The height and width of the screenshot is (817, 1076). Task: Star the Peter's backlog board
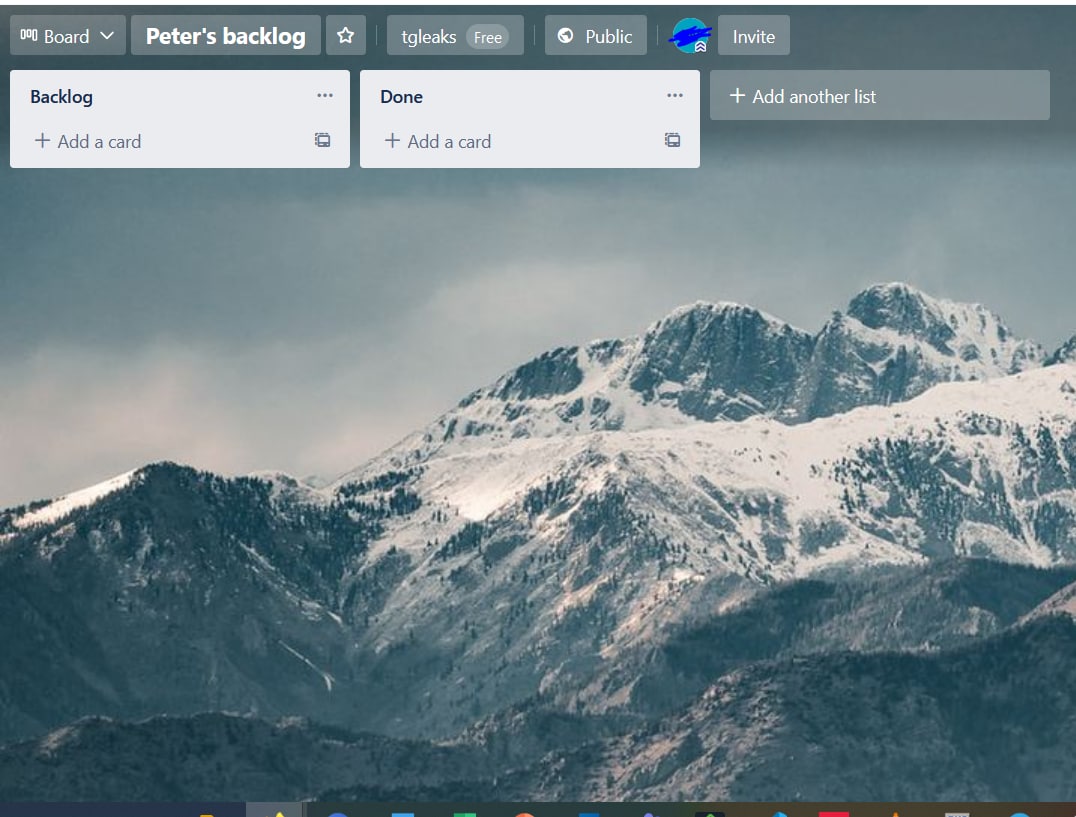coord(345,36)
